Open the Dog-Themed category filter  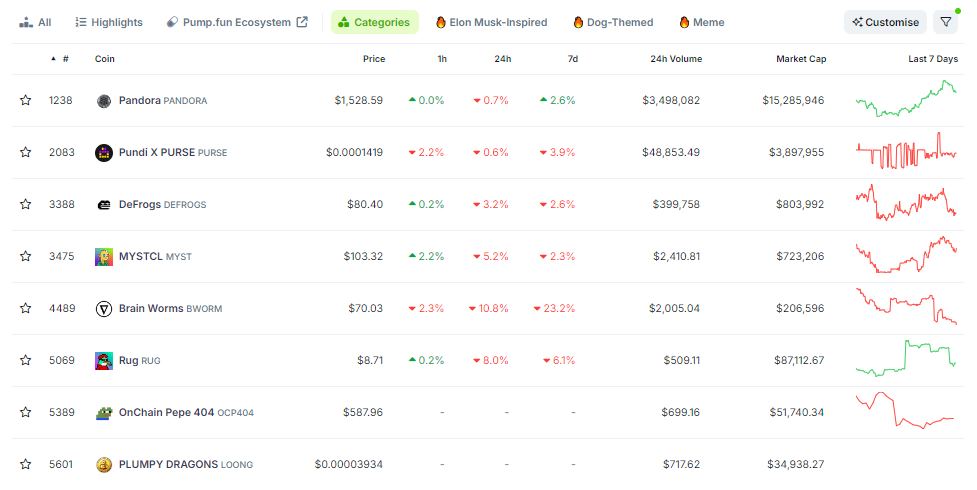coord(614,22)
